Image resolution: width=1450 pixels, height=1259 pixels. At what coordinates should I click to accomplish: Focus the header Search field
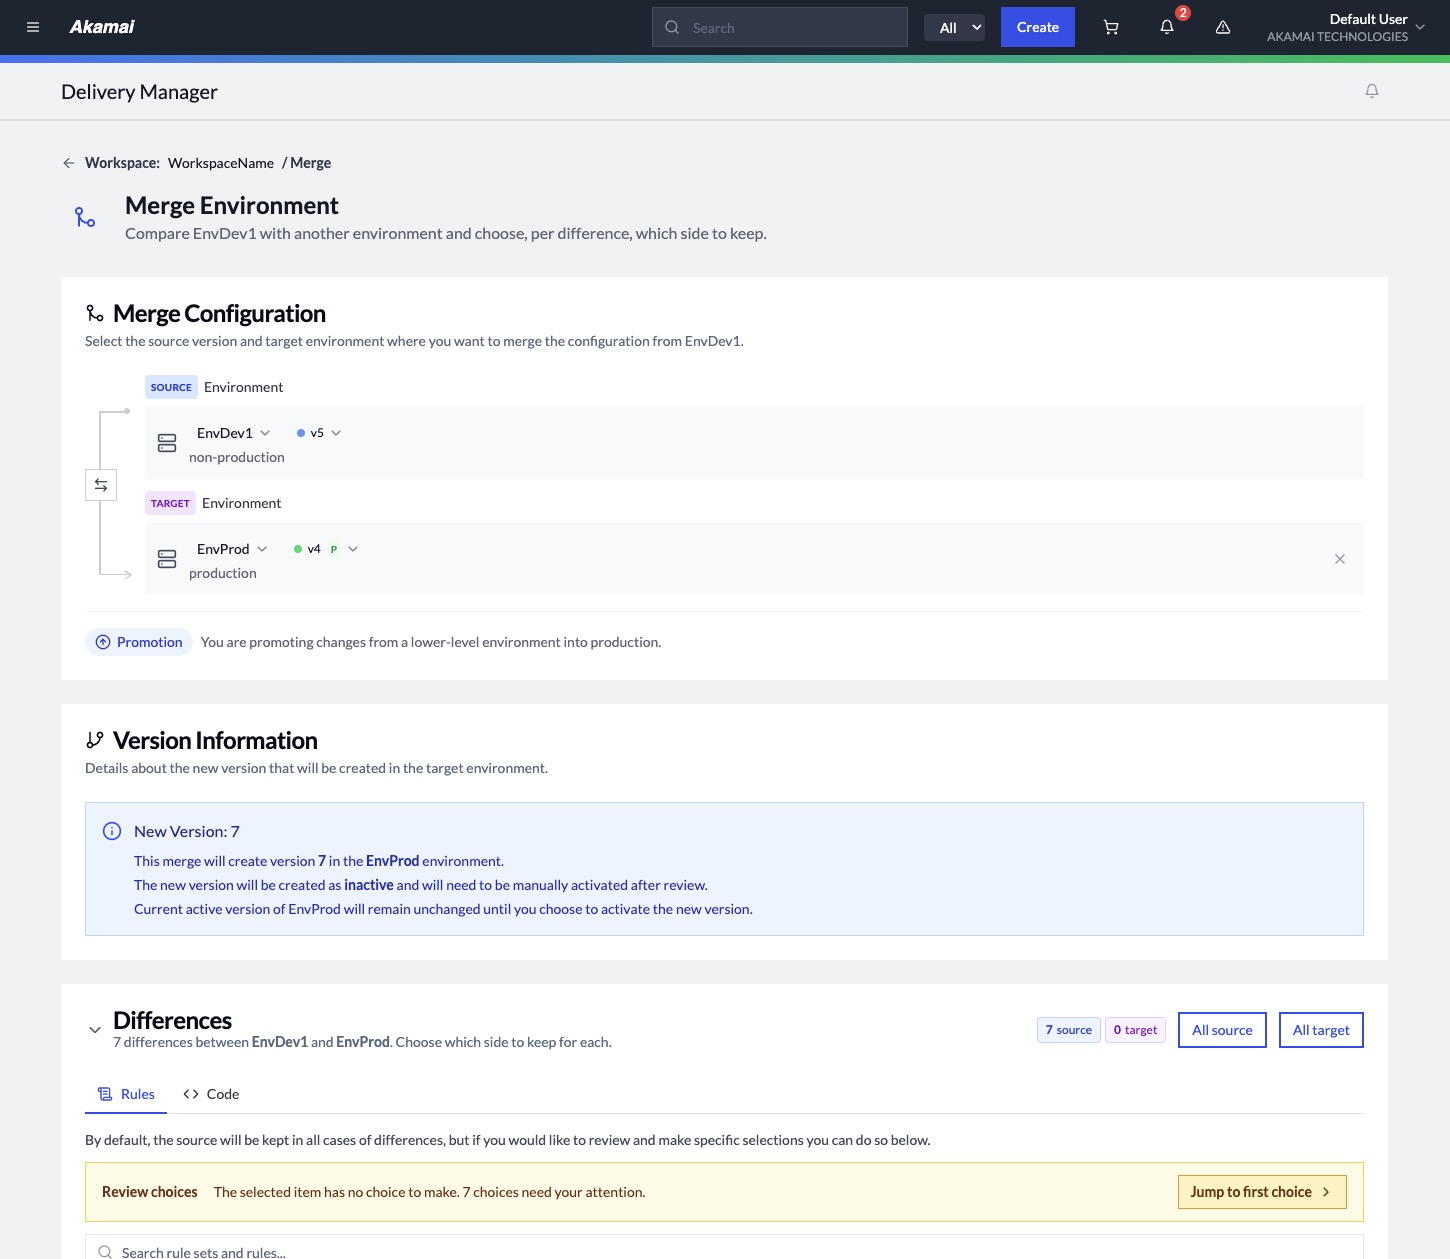point(780,28)
